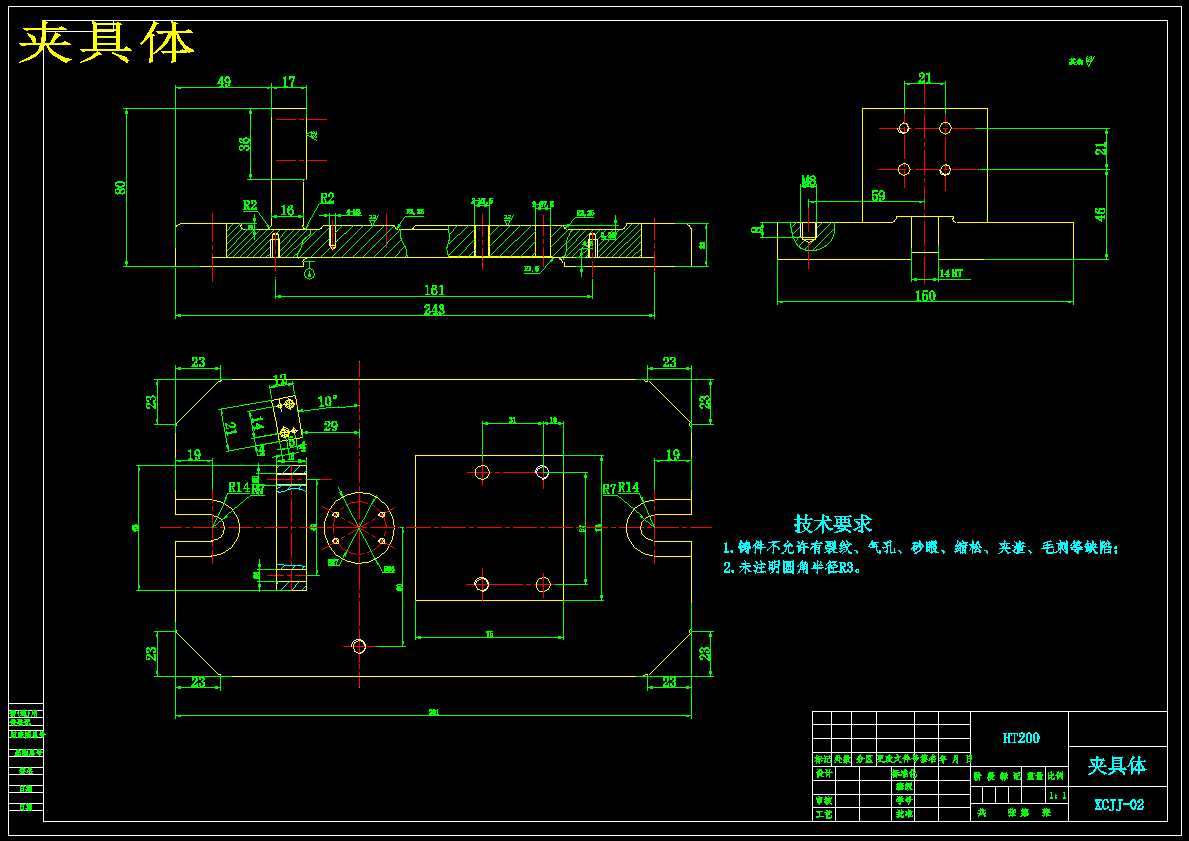This screenshot has width=1189, height=841.
Task: Select the 标记 revision header
Action: [822, 759]
